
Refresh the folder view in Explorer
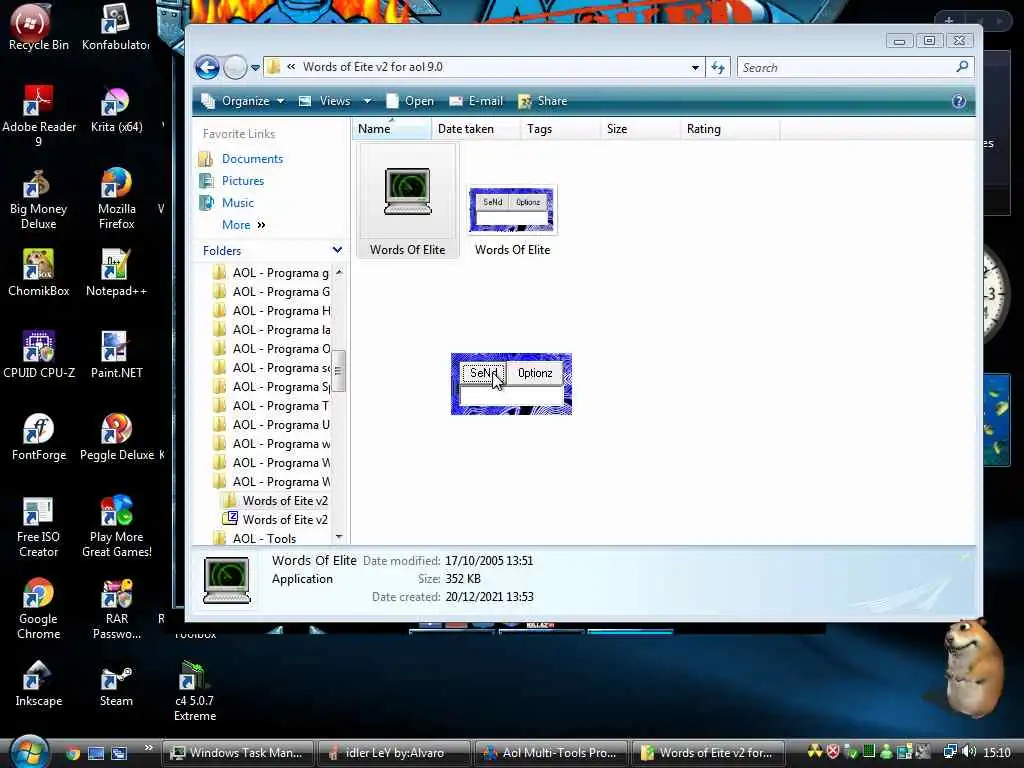coord(718,67)
